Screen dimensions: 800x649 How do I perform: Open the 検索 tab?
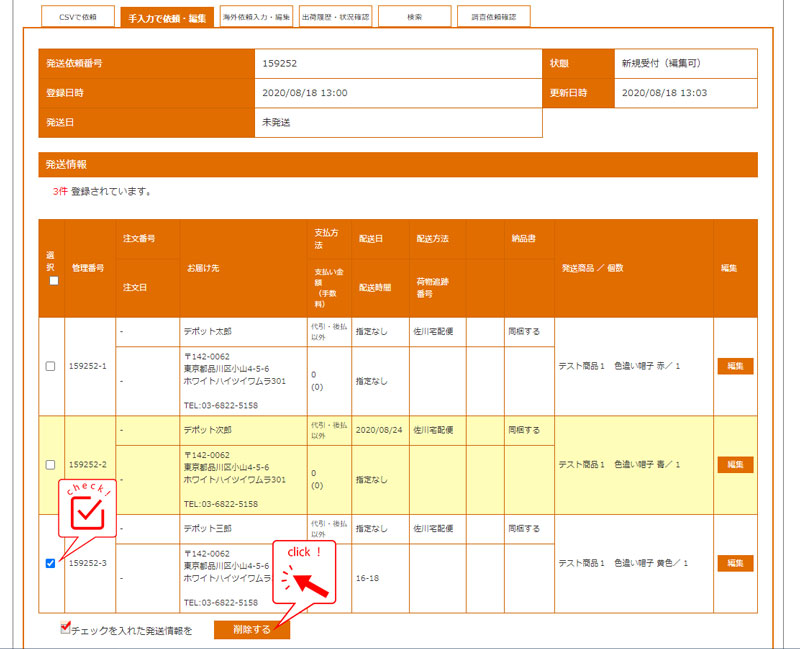point(414,17)
